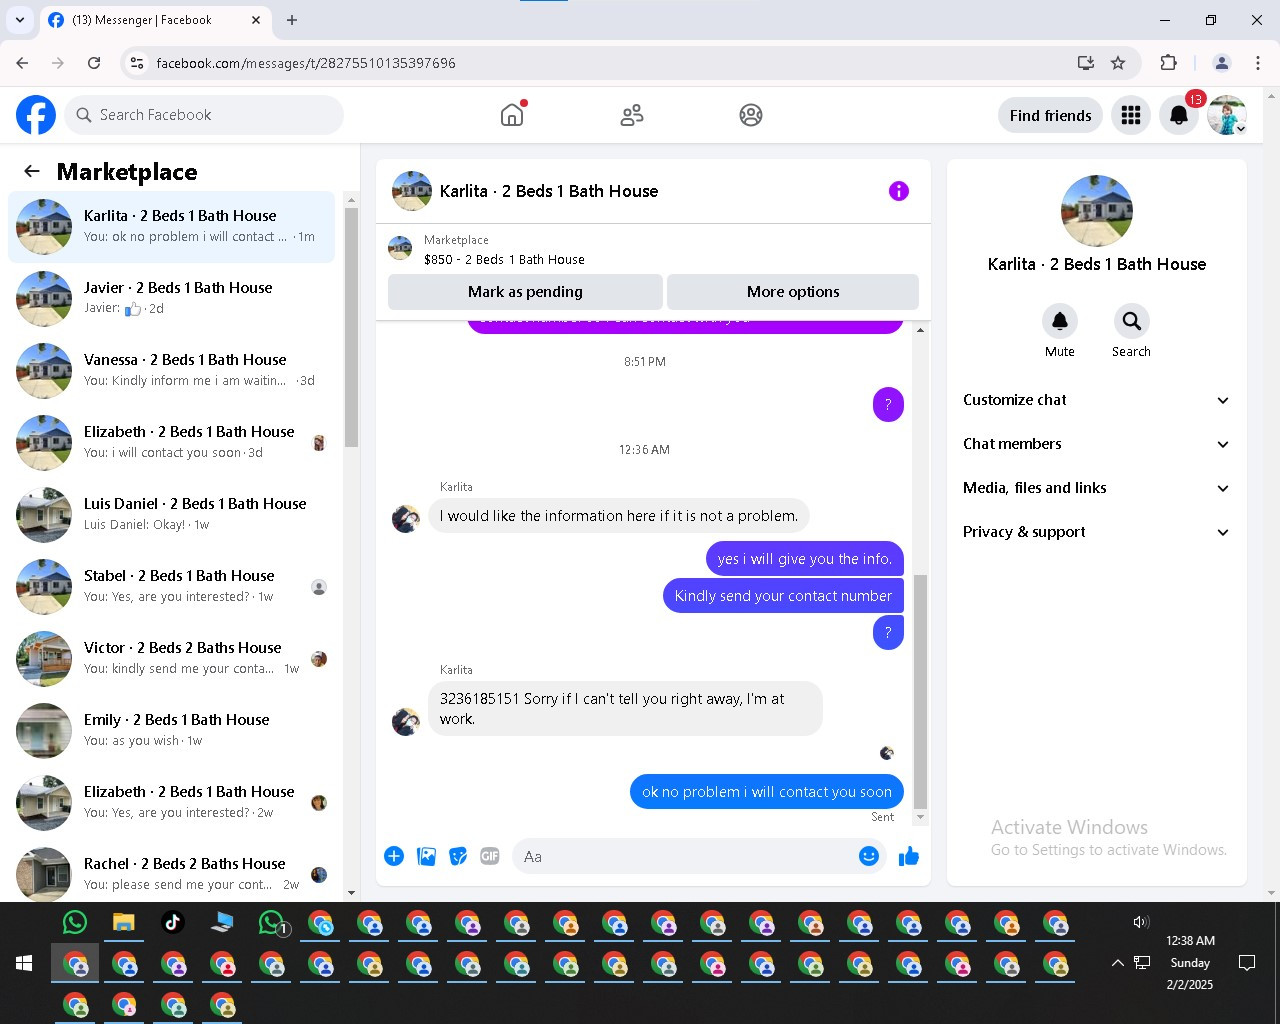Screen dimensions: 1280x1024
Task: Open Luis Daniel conversation
Action: [x=171, y=514]
